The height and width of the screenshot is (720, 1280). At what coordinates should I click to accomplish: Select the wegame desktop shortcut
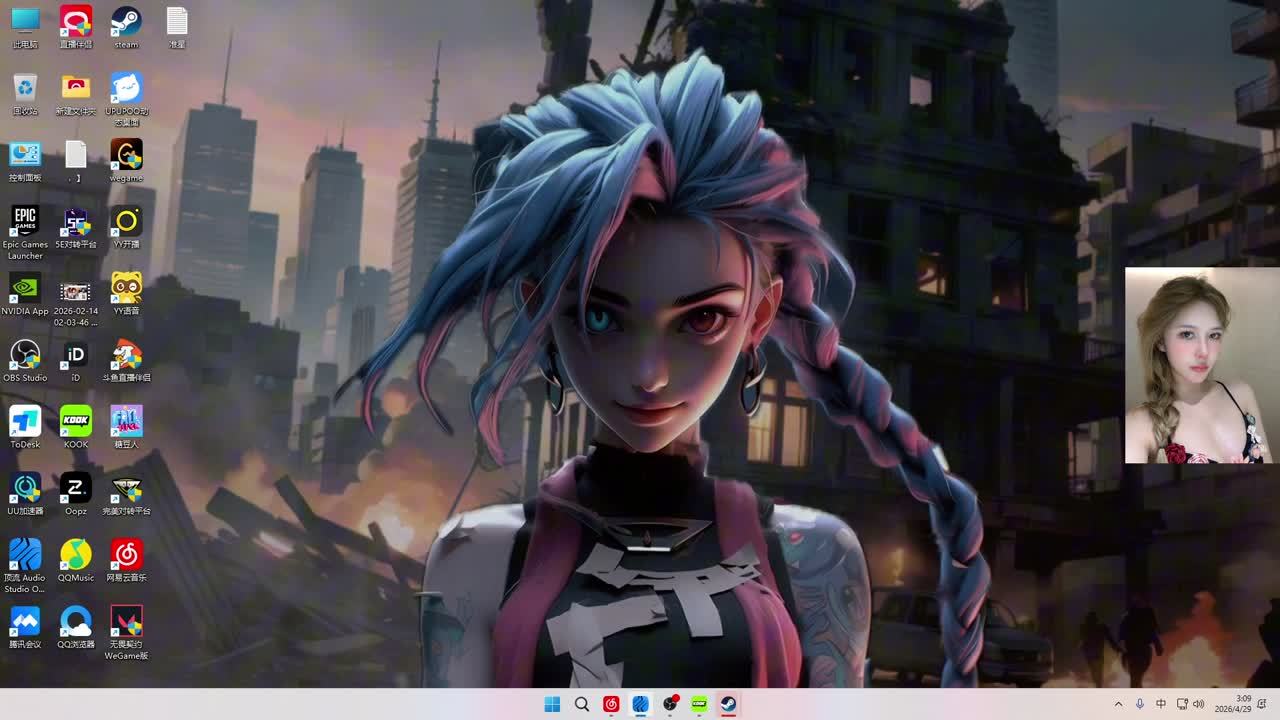pyautogui.click(x=126, y=155)
